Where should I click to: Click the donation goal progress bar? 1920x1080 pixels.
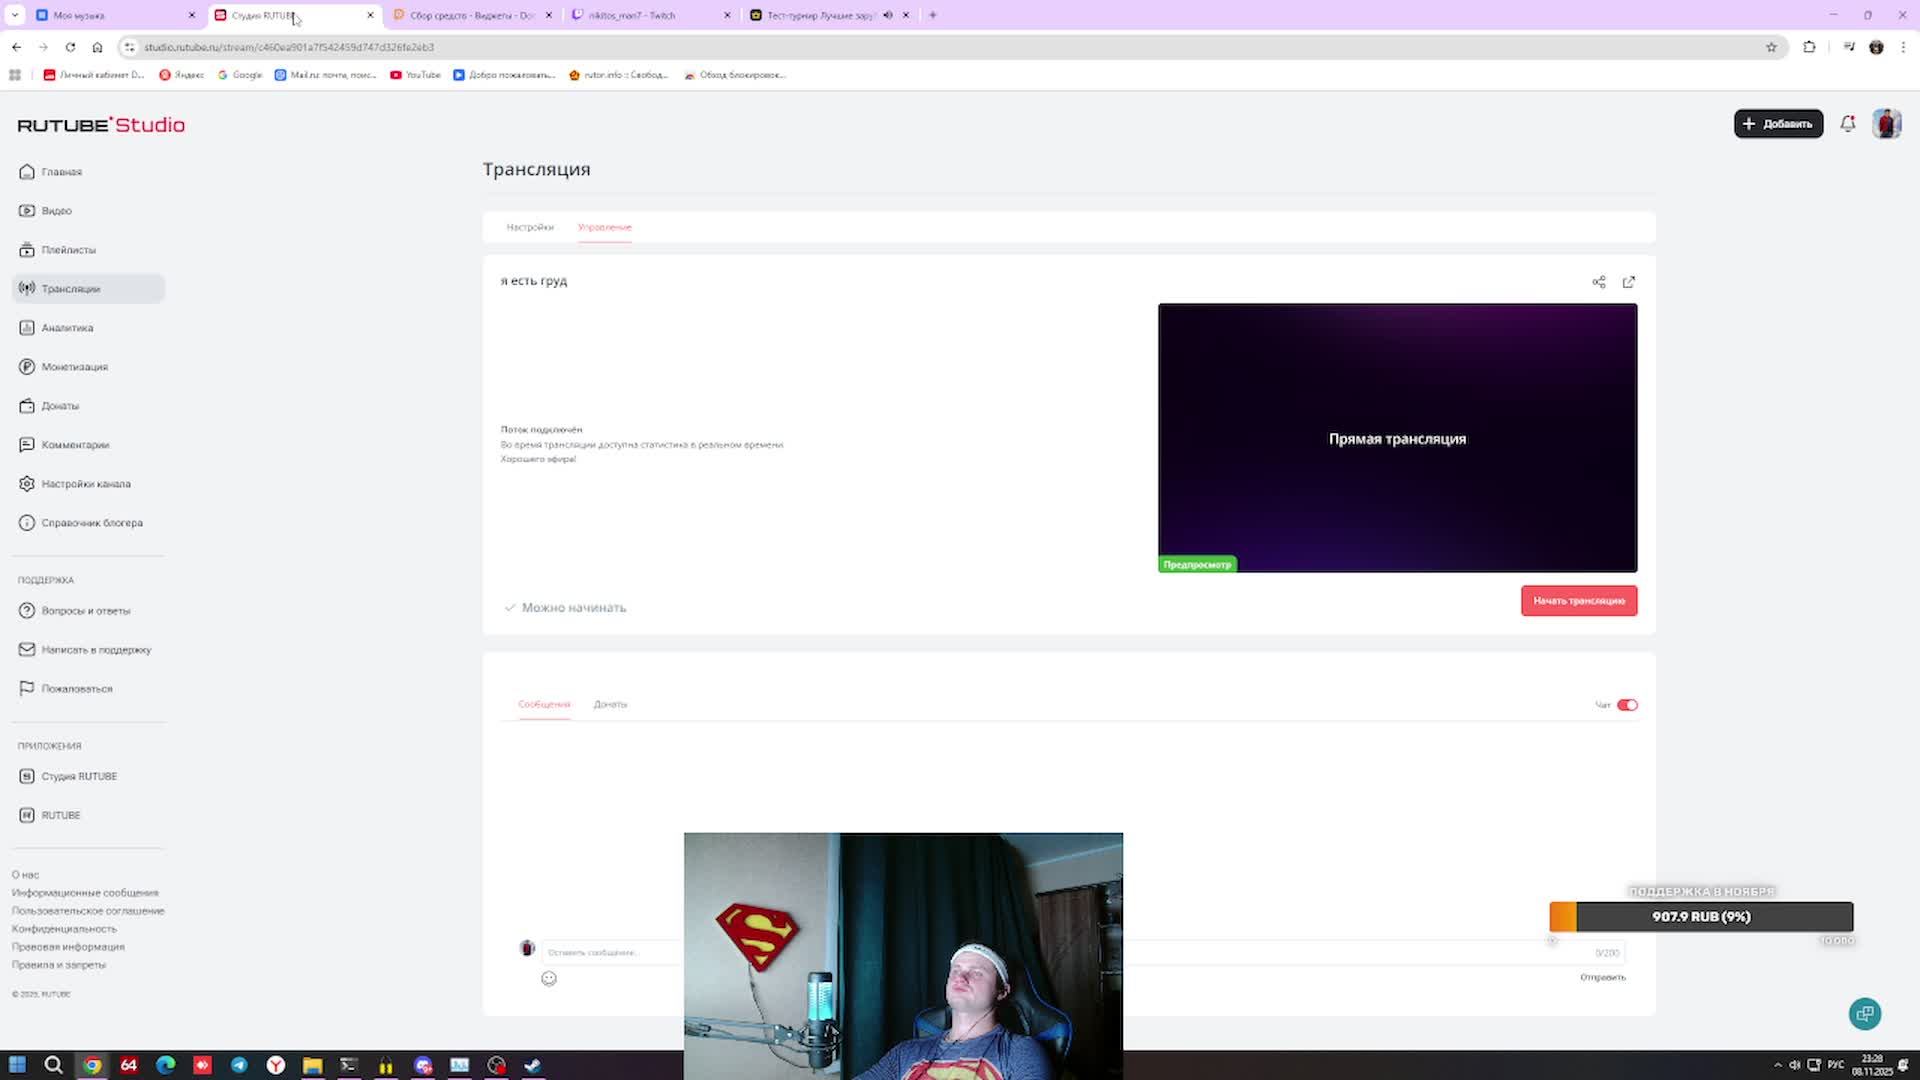pos(1700,916)
